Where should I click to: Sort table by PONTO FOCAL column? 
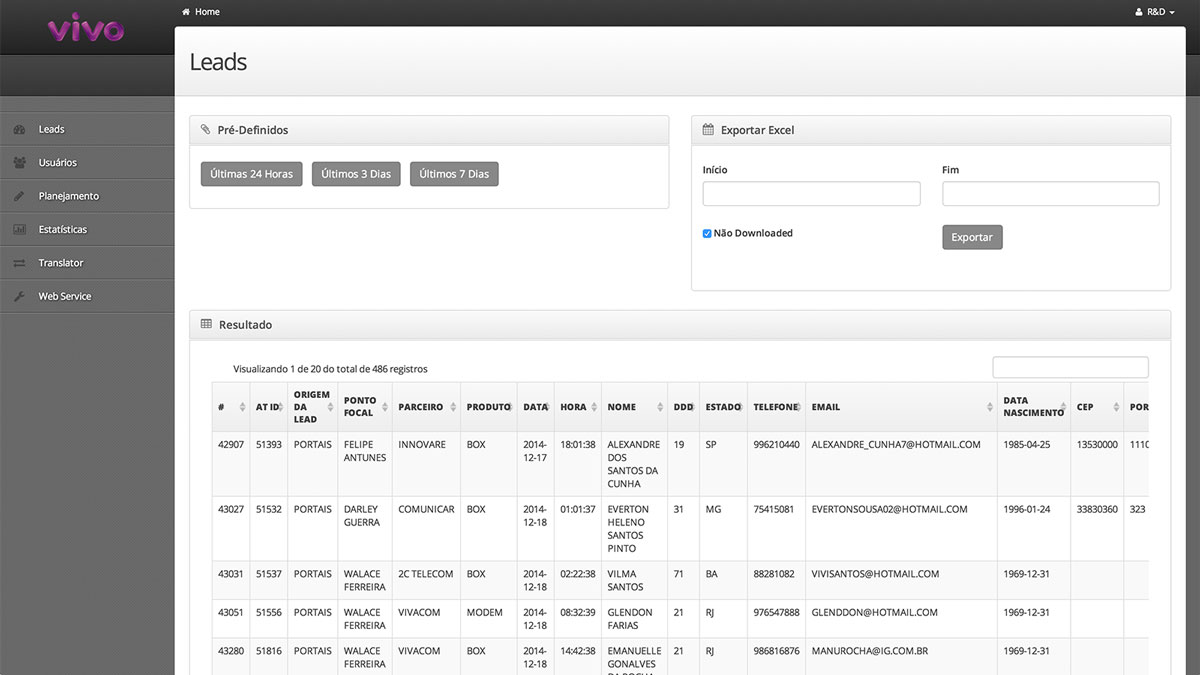coord(365,407)
